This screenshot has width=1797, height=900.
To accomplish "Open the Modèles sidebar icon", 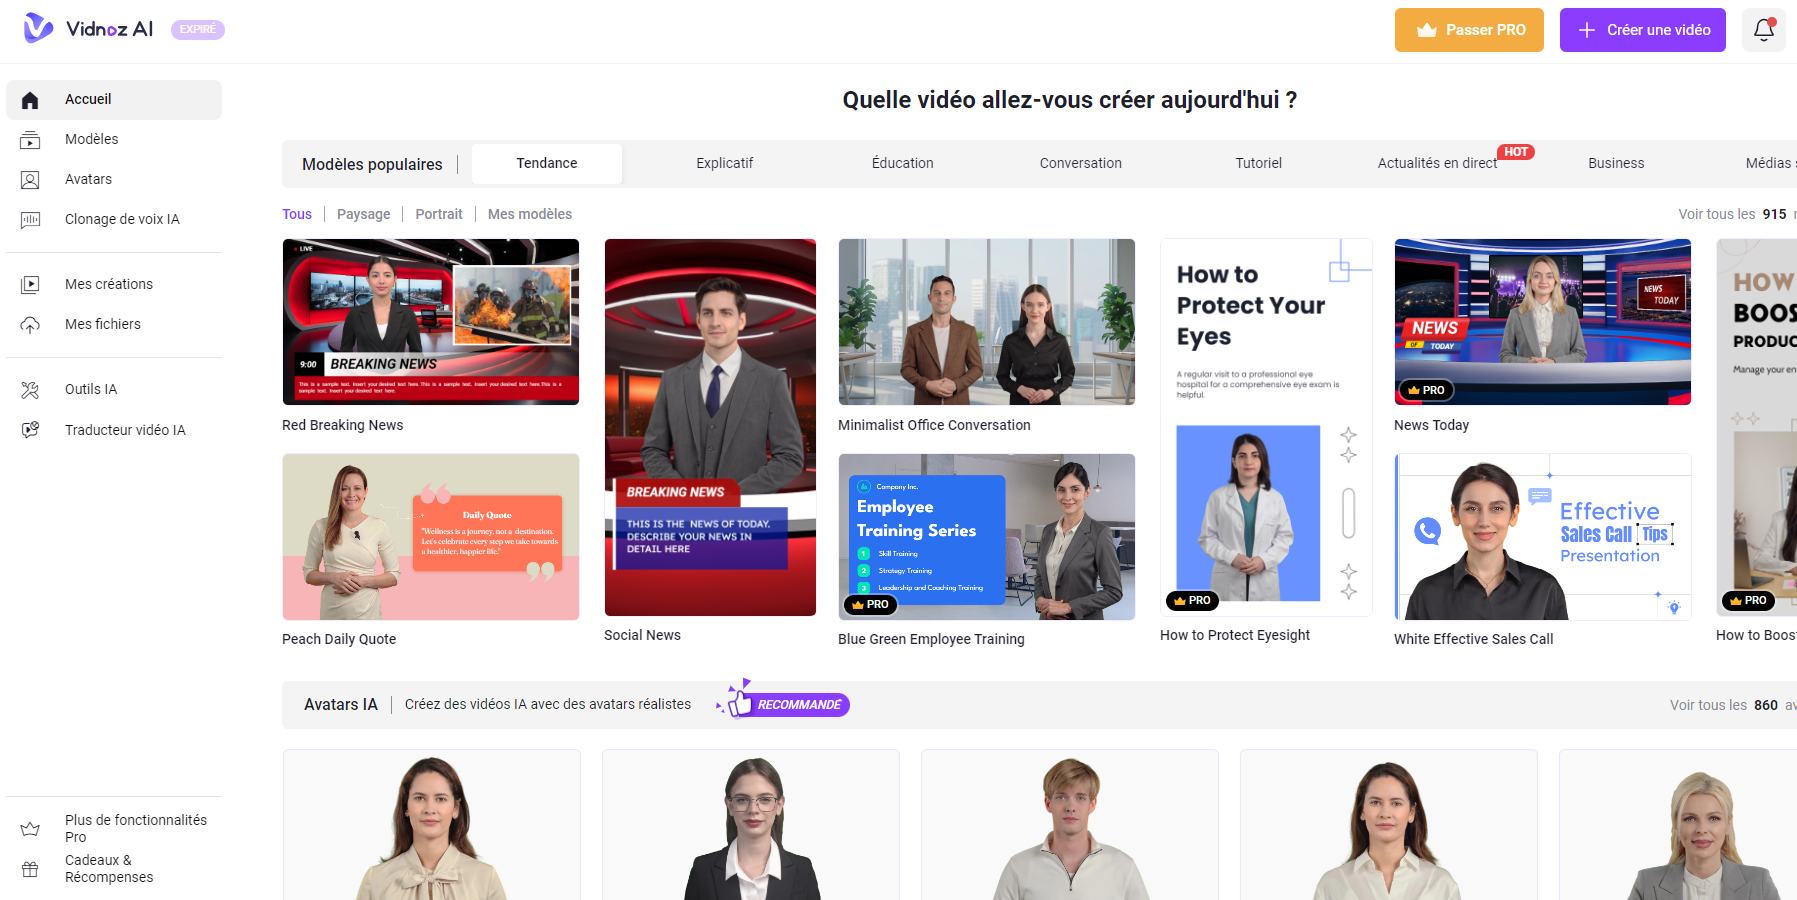I will coord(31,140).
